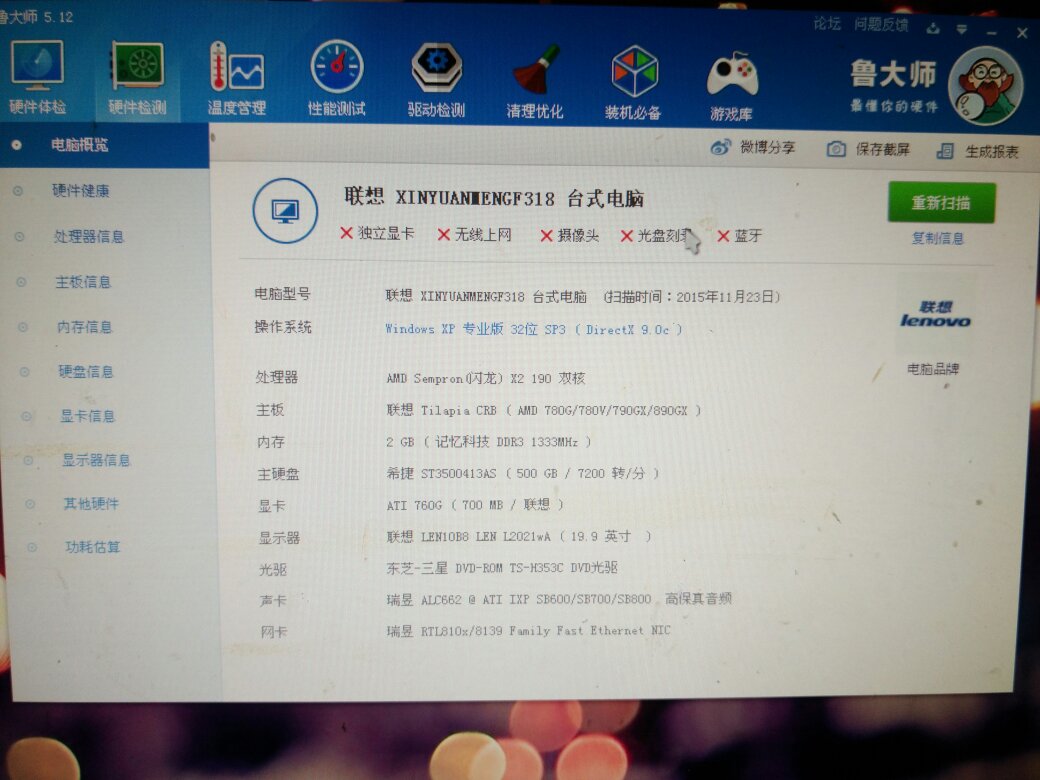Click the Tilapia CRB motherboard value
Image resolution: width=1040 pixels, height=780 pixels.
coord(544,411)
